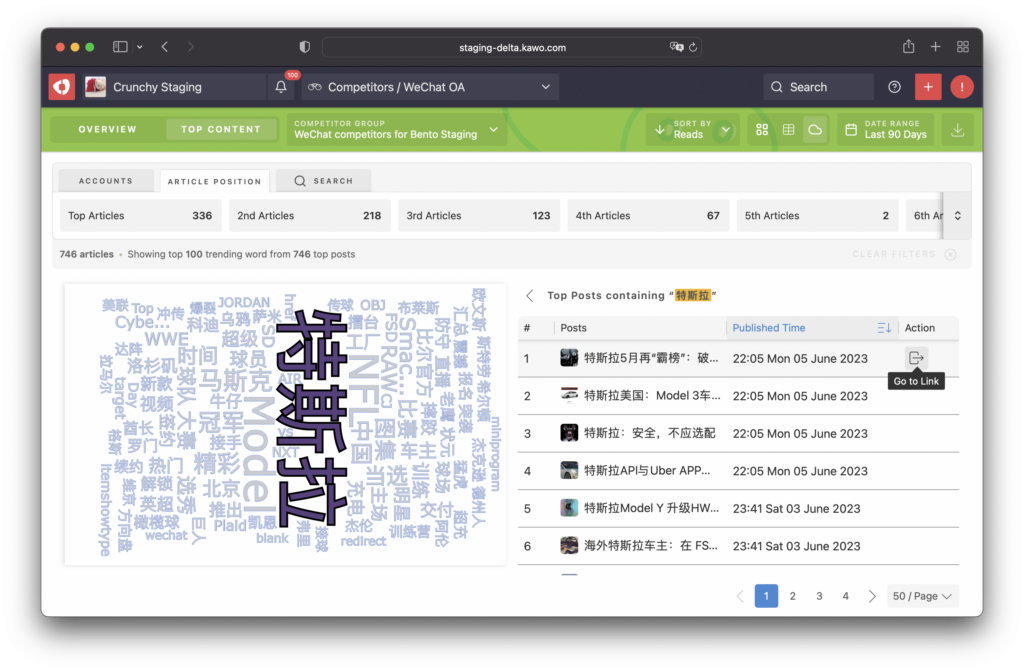Select the Article Position tab
Image resolution: width=1024 pixels, height=671 pixels.
[214, 182]
